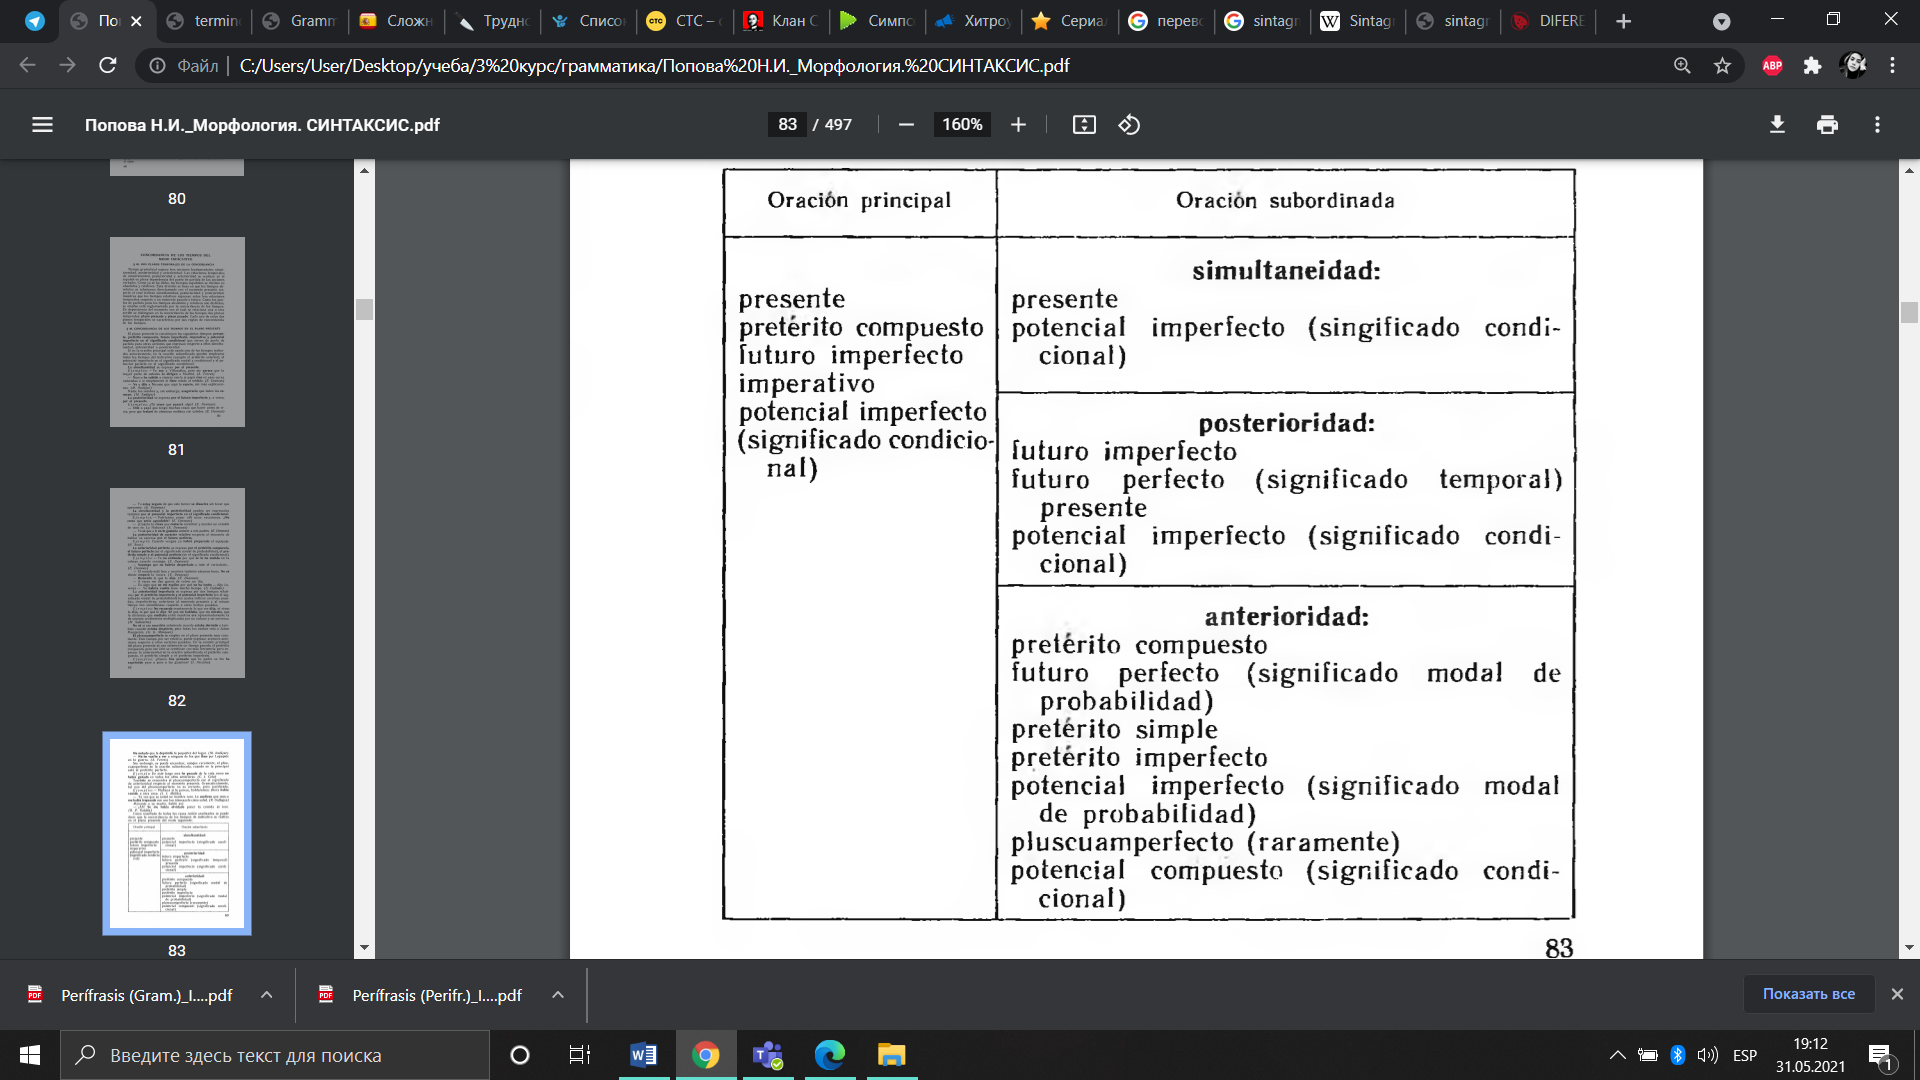Switch to the 'Сериа' tab
1920x1080 pixels.
tap(1069, 21)
